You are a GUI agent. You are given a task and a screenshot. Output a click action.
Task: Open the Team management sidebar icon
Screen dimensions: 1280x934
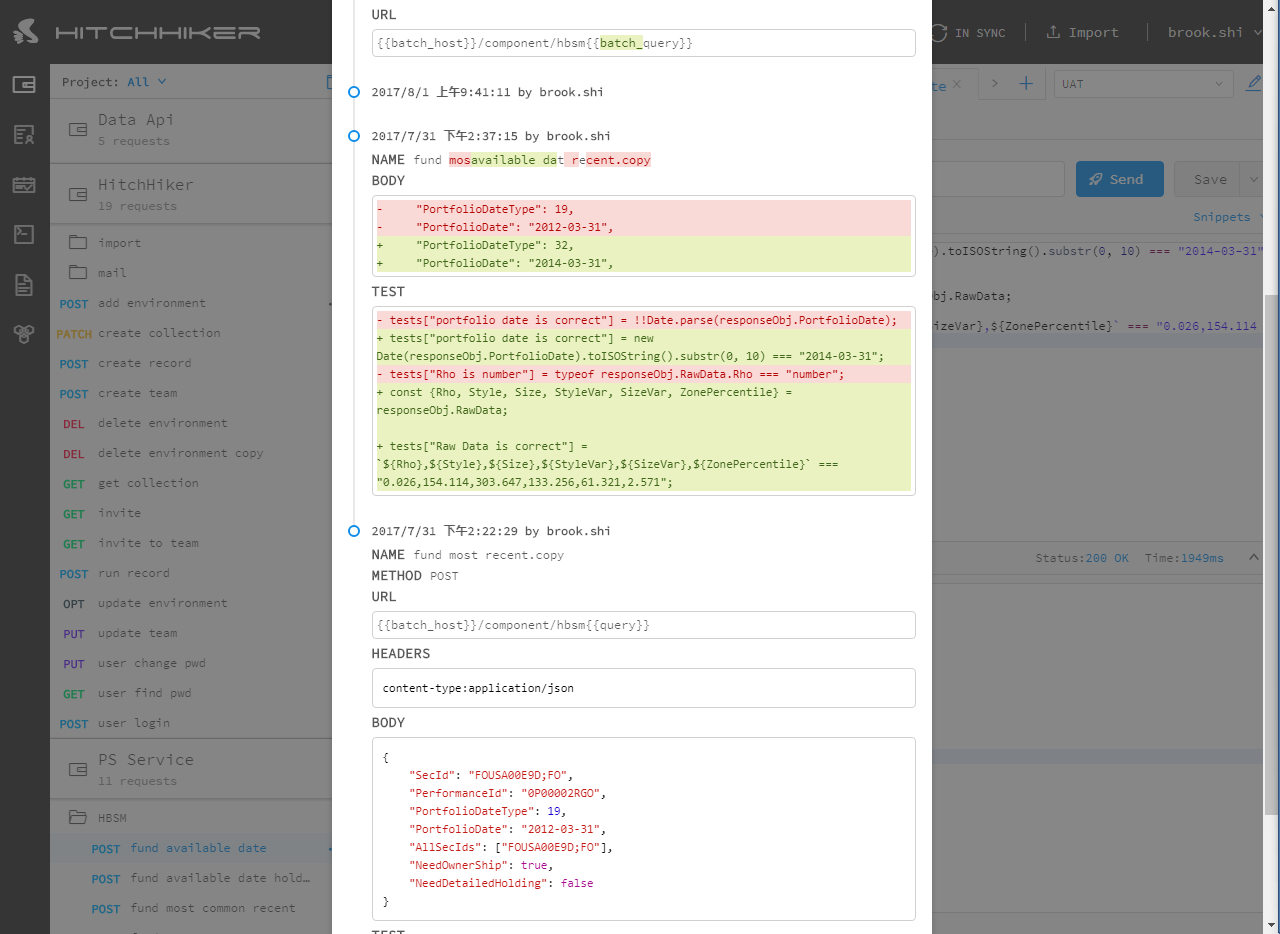pyautogui.click(x=24, y=134)
